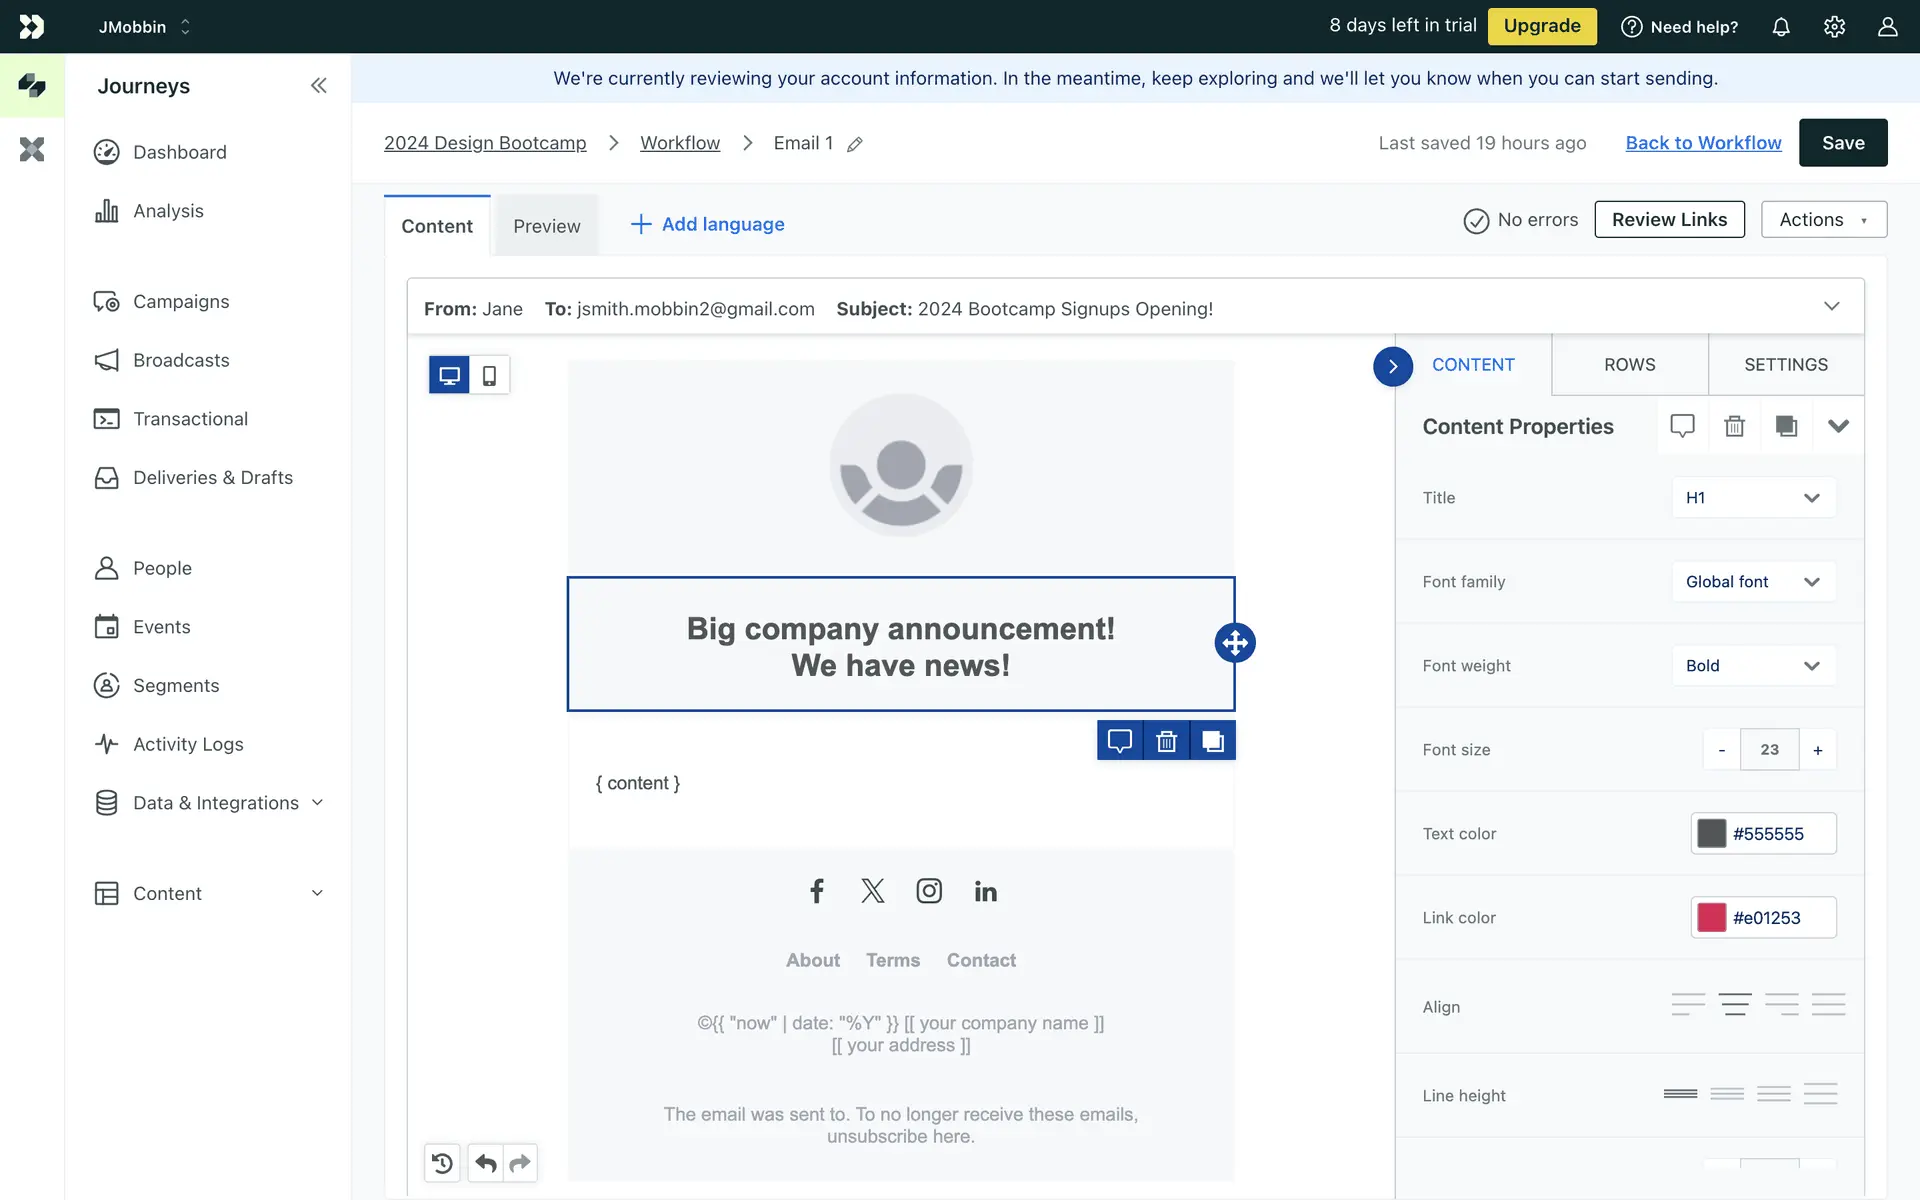Image resolution: width=1920 pixels, height=1200 pixels.
Task: Open the Font weight dropdown
Action: point(1753,666)
